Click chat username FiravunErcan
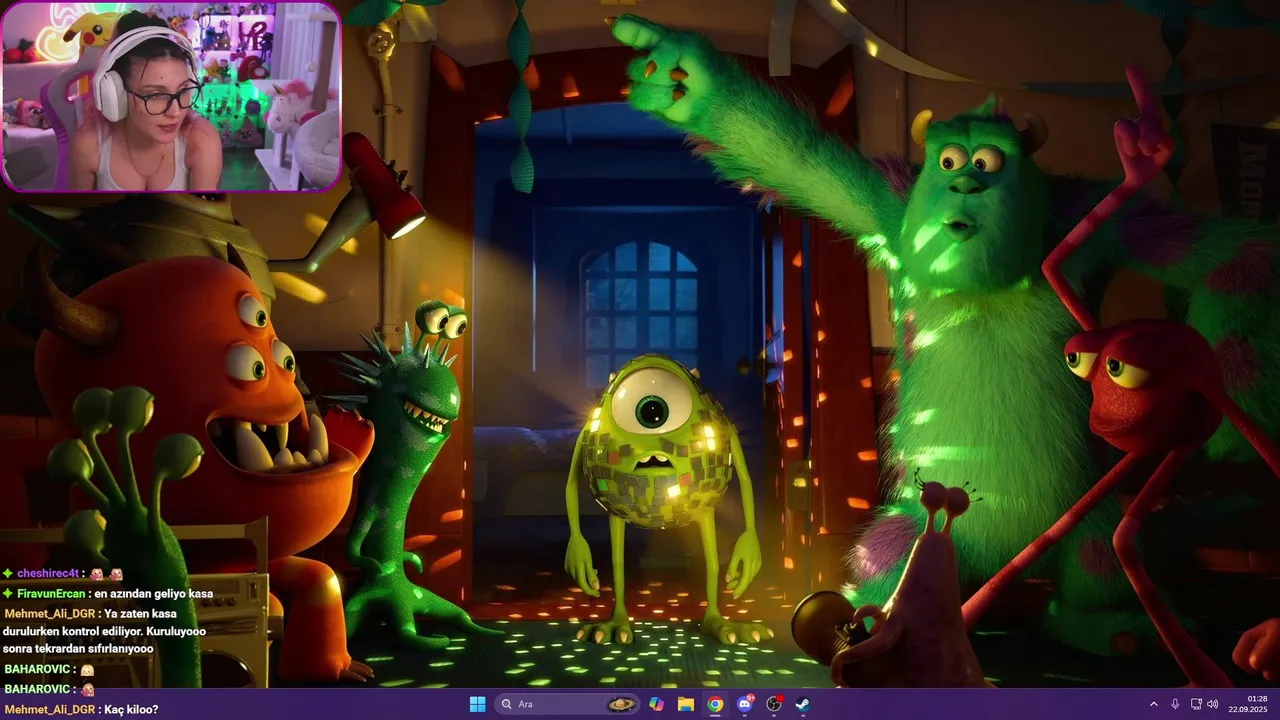The width and height of the screenshot is (1280, 720). click(50, 593)
